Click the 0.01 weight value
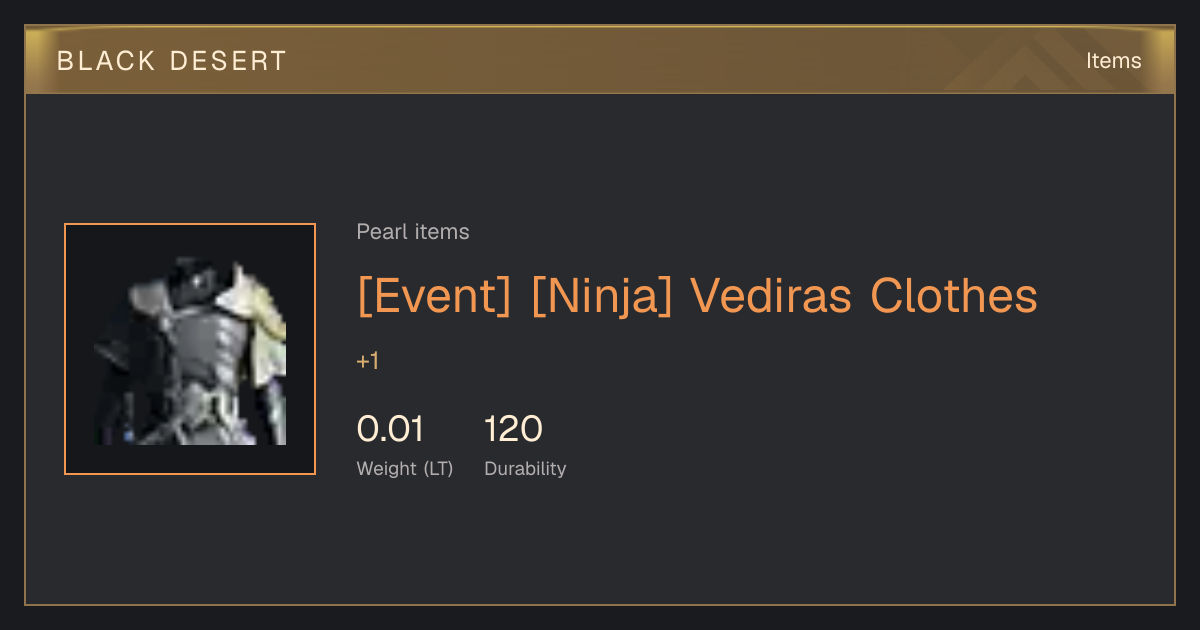The image size is (1200, 630). (390, 429)
